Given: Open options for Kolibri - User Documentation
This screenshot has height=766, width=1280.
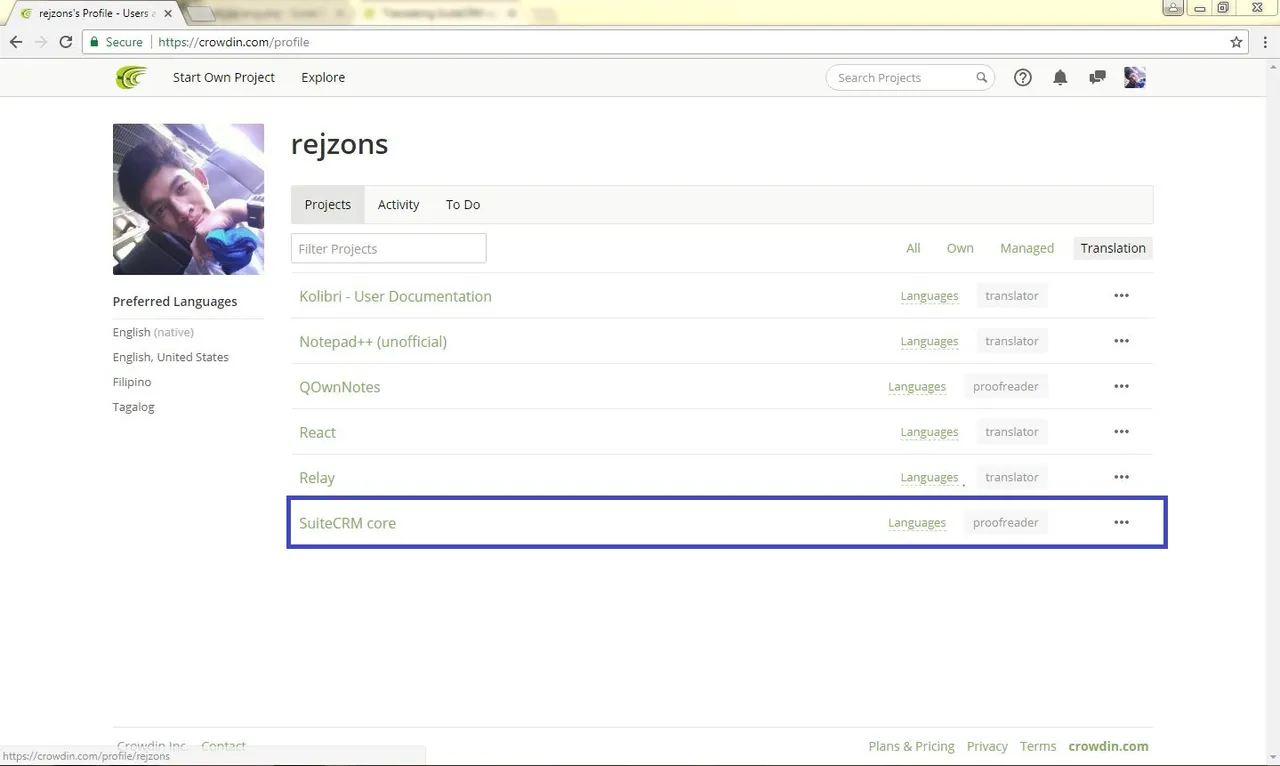Looking at the screenshot, I should pyautogui.click(x=1121, y=296).
